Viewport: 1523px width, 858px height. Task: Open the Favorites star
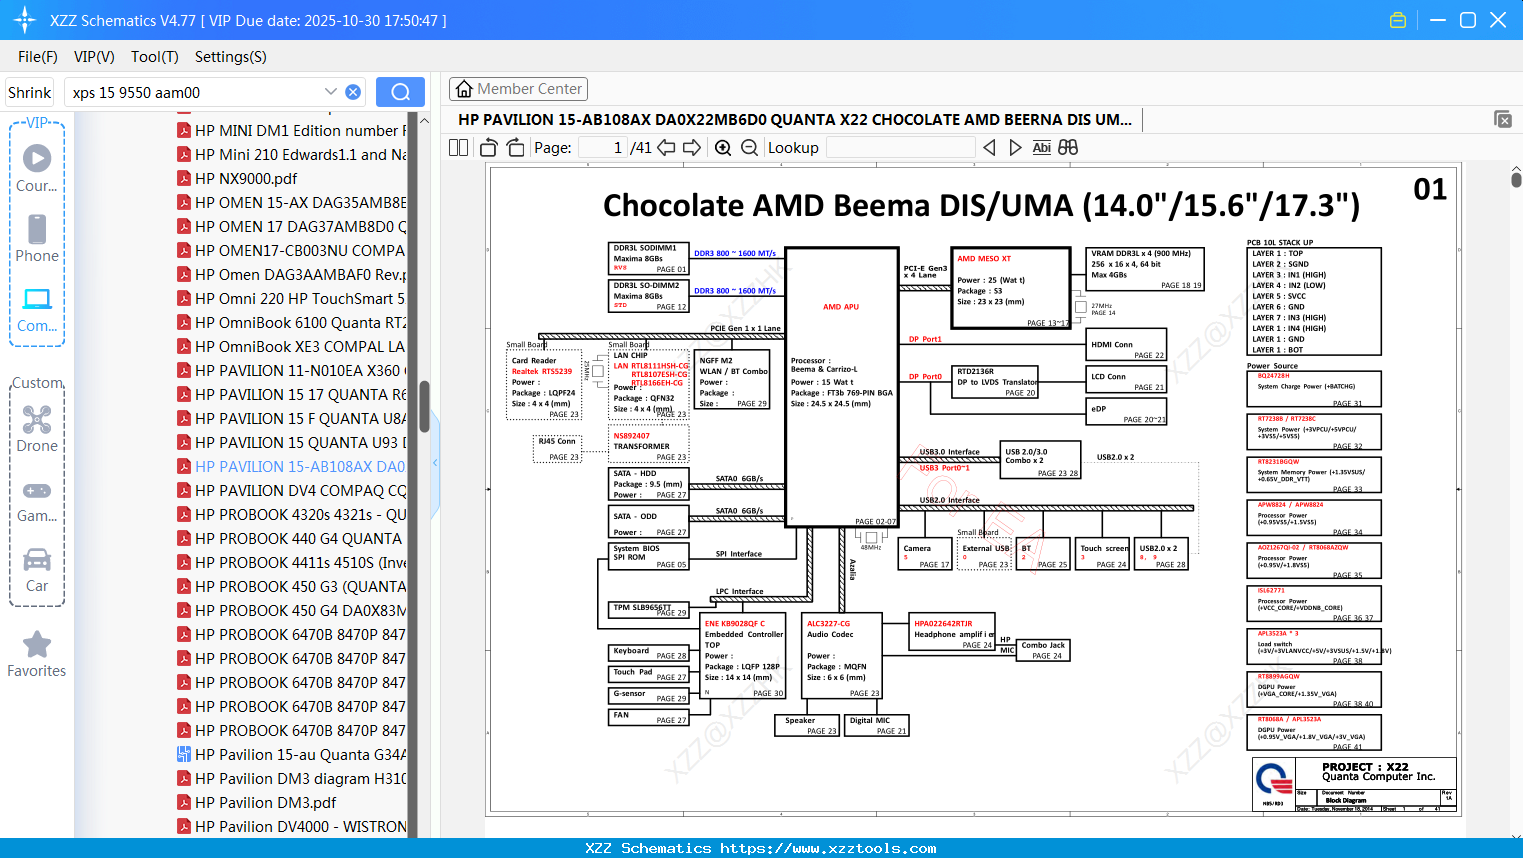pyautogui.click(x=37, y=654)
